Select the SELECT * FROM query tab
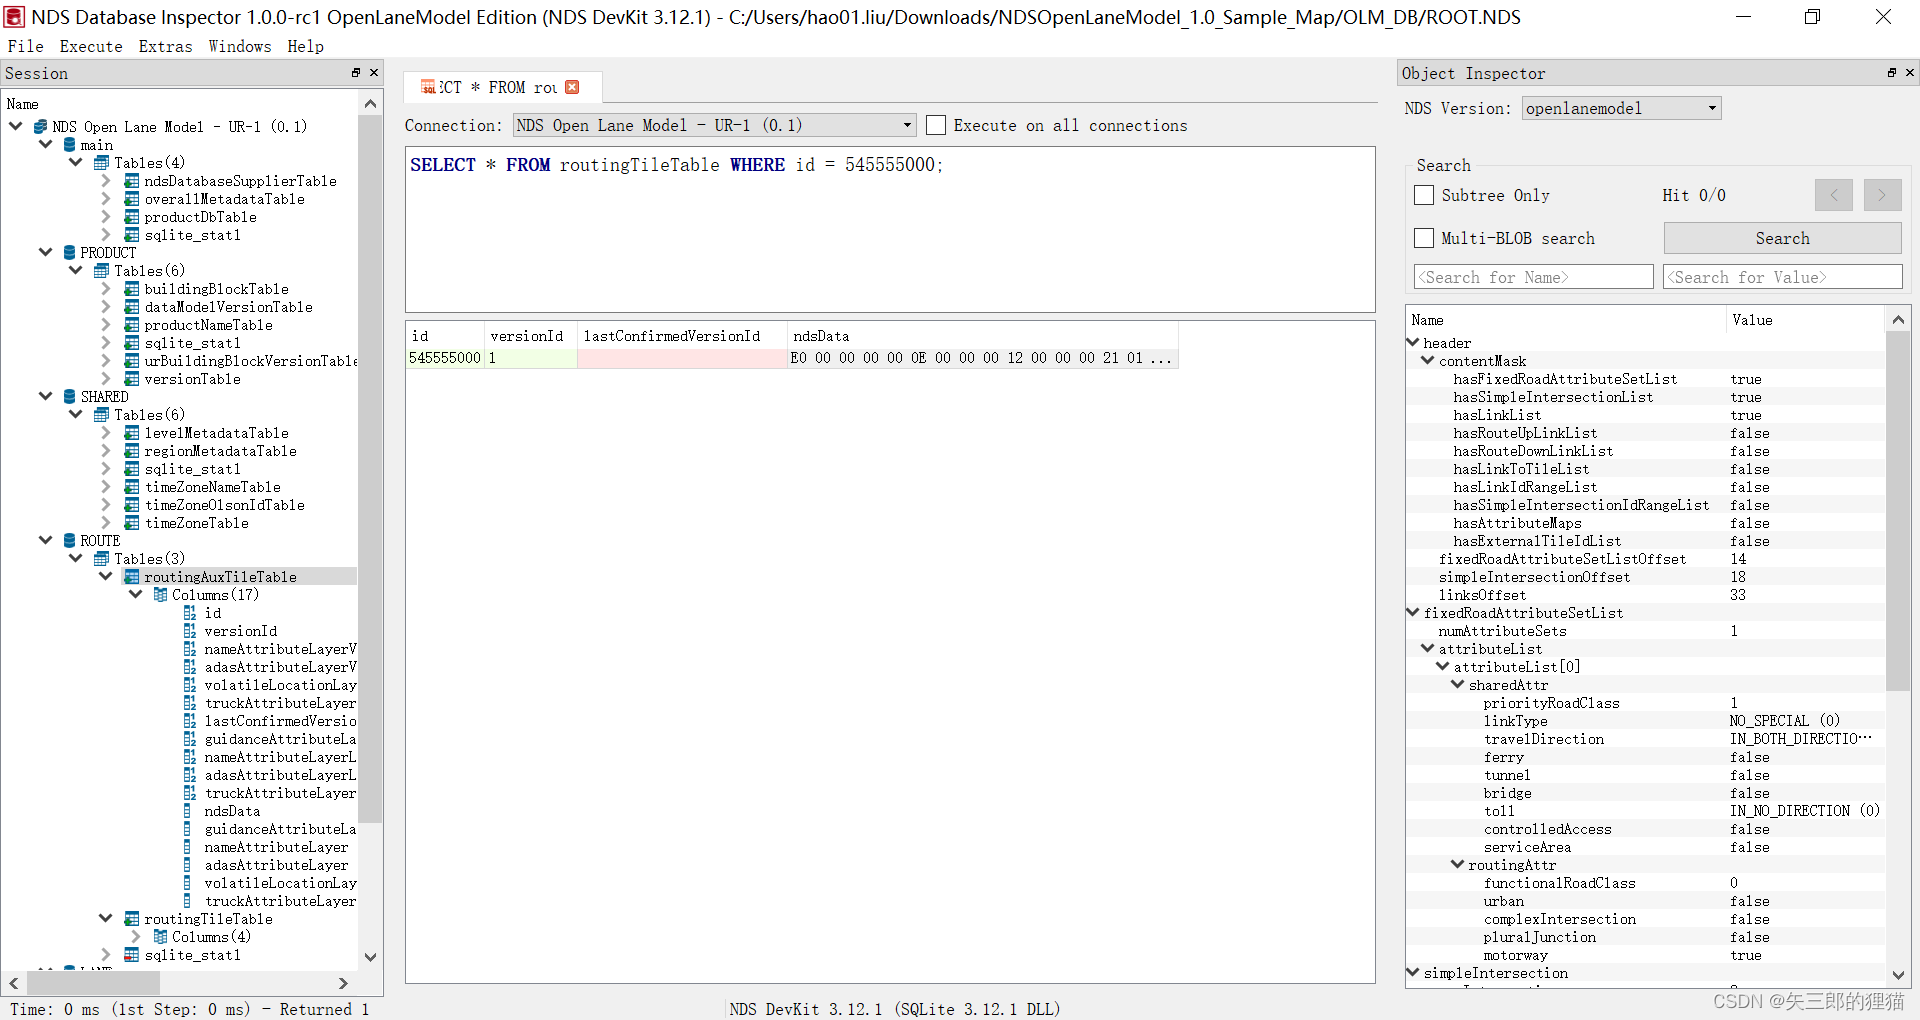The image size is (1920, 1020). click(501, 87)
